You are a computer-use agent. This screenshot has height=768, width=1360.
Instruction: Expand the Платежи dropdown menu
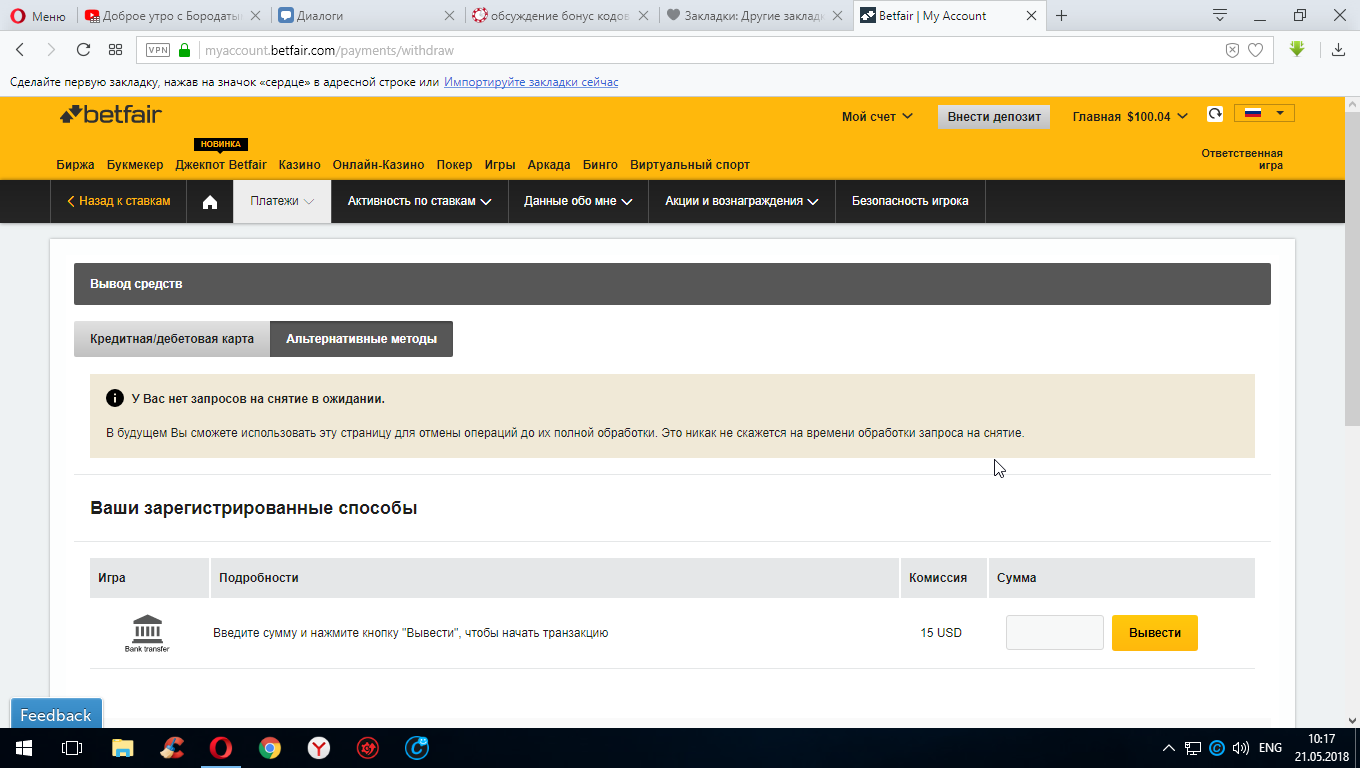pos(281,200)
